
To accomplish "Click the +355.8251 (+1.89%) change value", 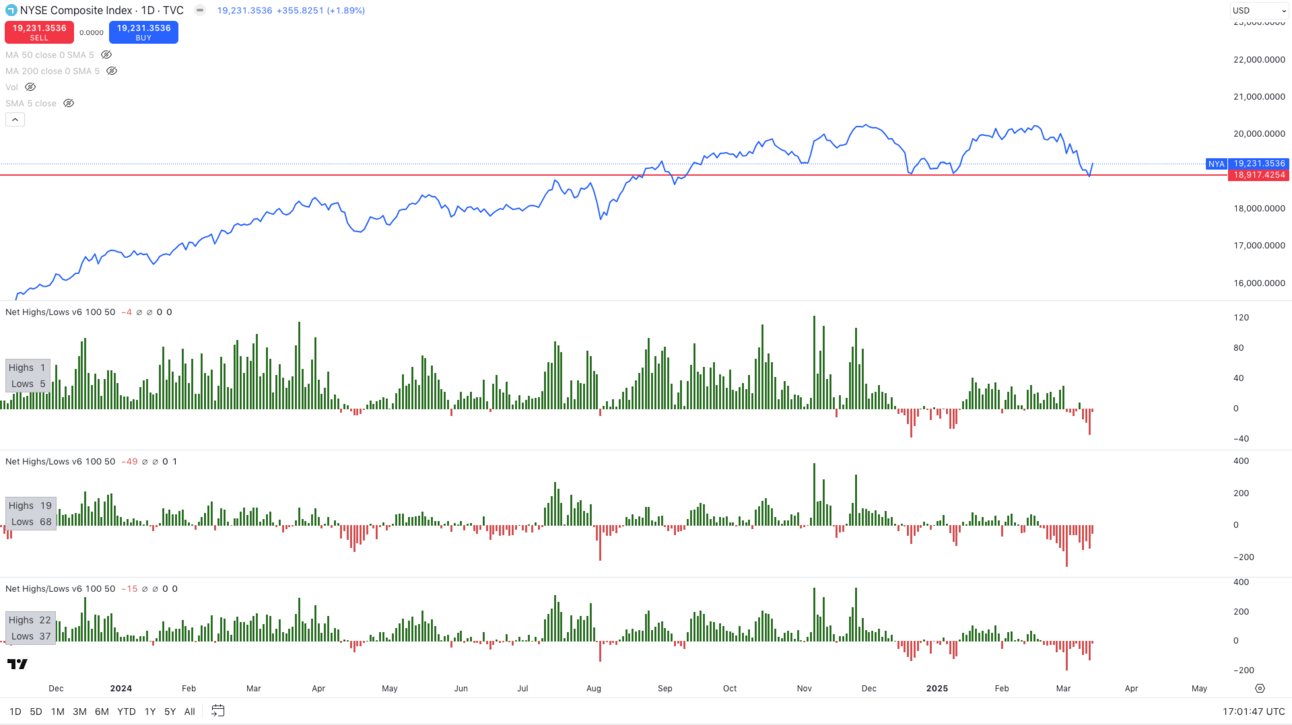I will 322,10.
